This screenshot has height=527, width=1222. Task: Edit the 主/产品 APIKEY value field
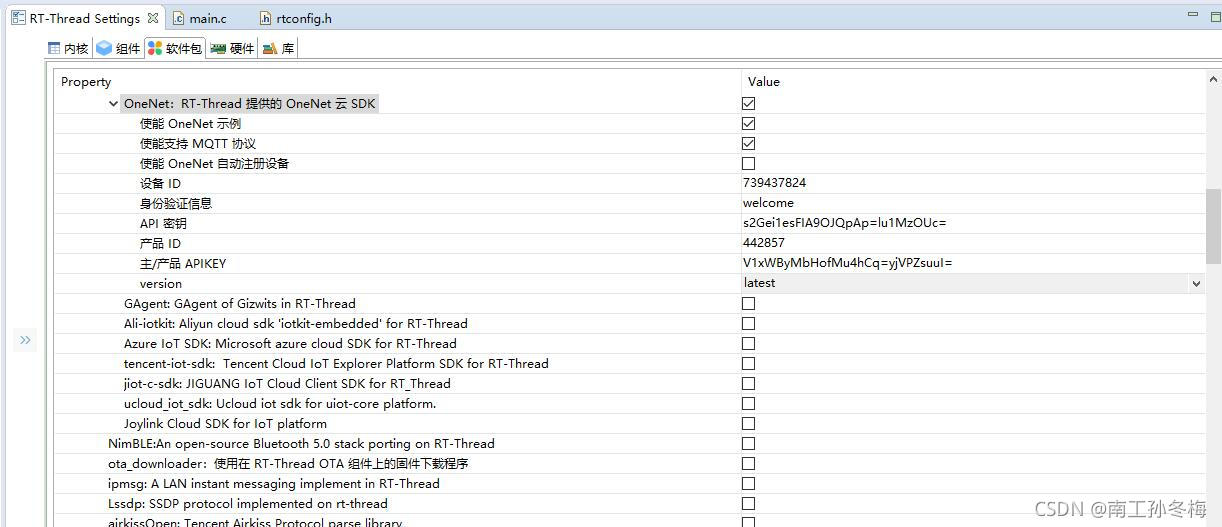pos(972,263)
